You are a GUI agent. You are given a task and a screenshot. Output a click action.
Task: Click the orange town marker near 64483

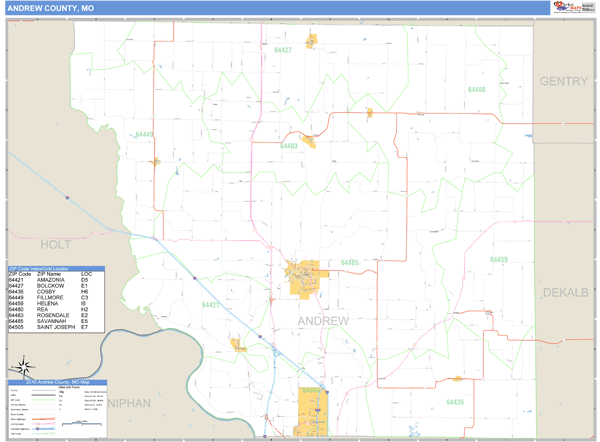309,142
